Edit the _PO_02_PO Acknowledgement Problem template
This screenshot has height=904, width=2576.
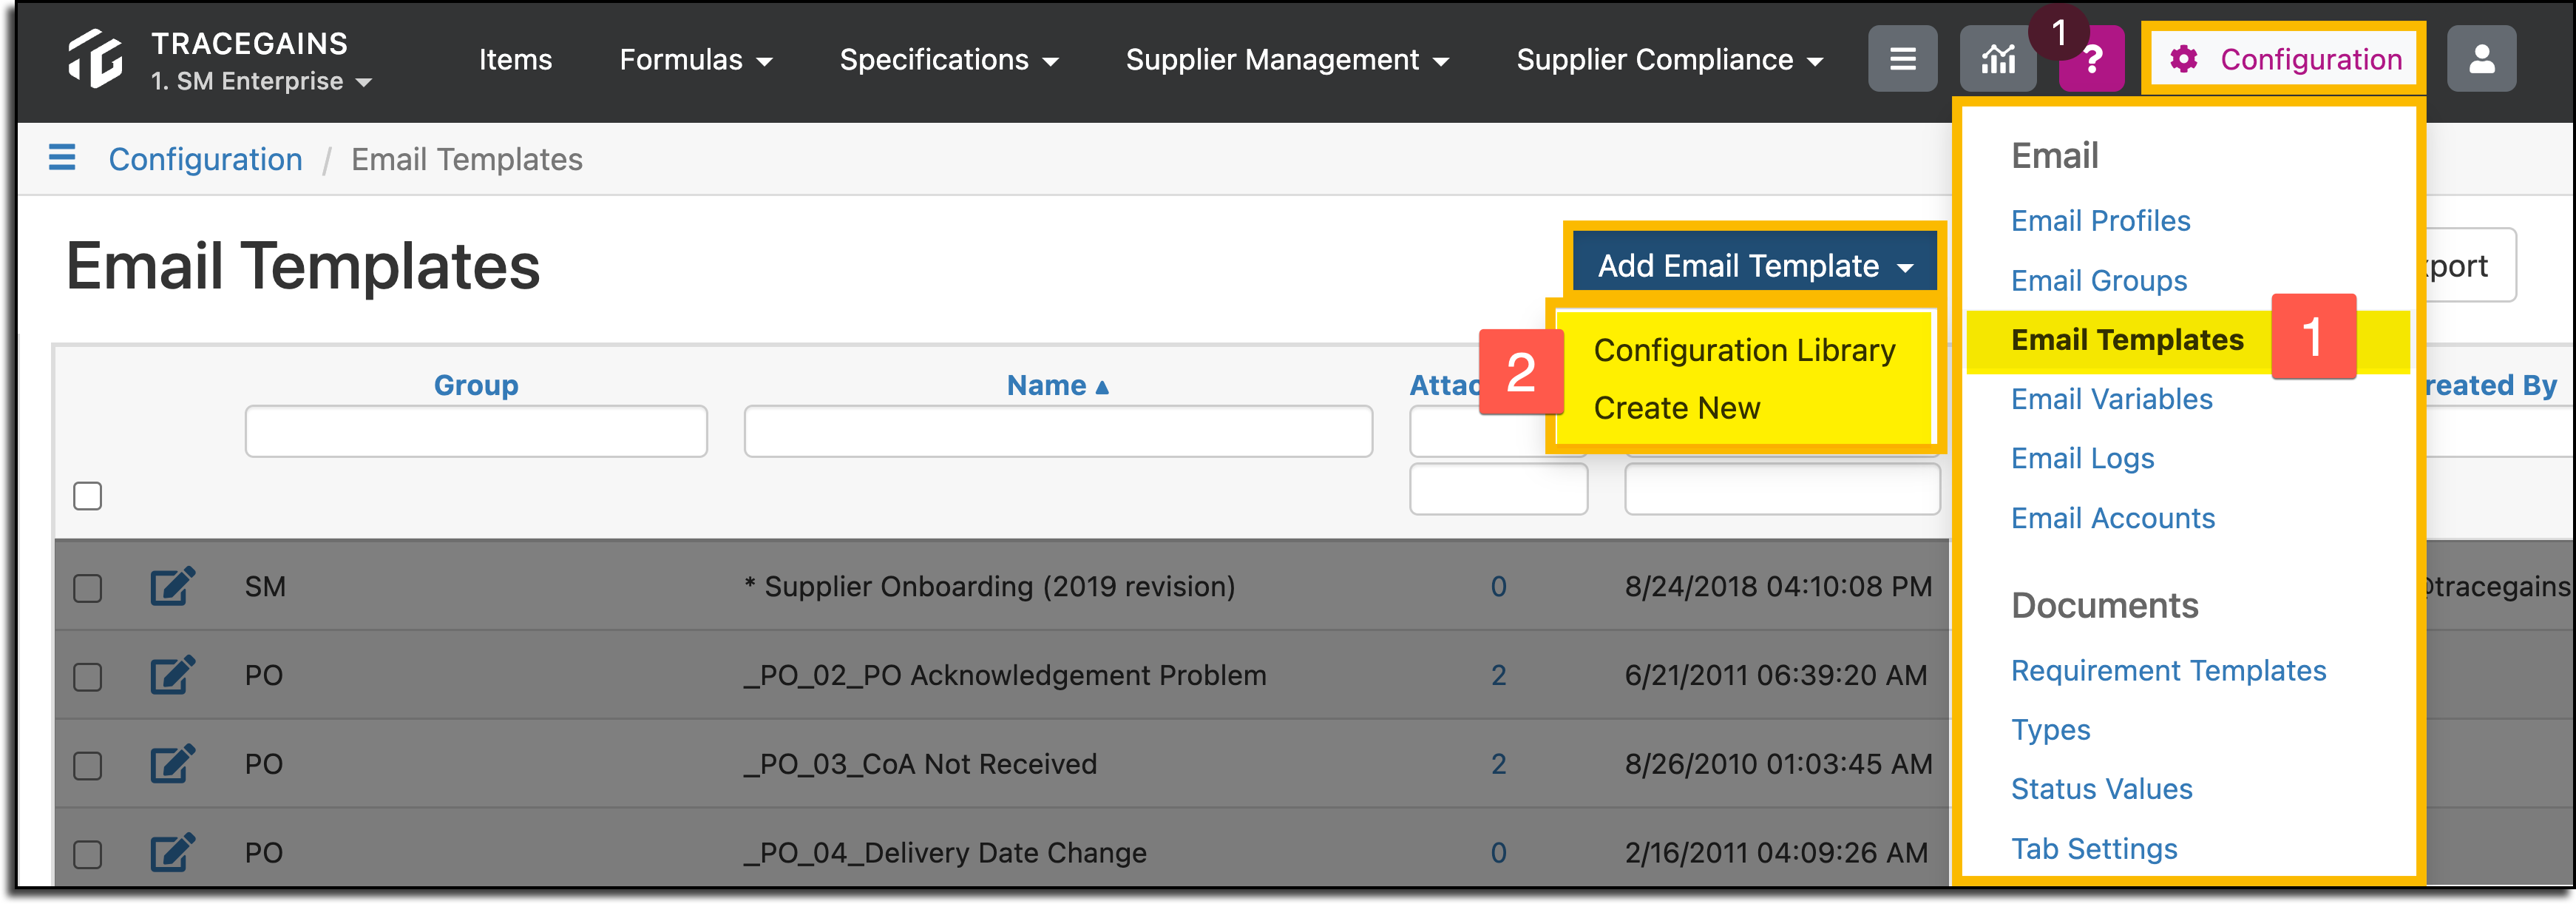tap(172, 675)
